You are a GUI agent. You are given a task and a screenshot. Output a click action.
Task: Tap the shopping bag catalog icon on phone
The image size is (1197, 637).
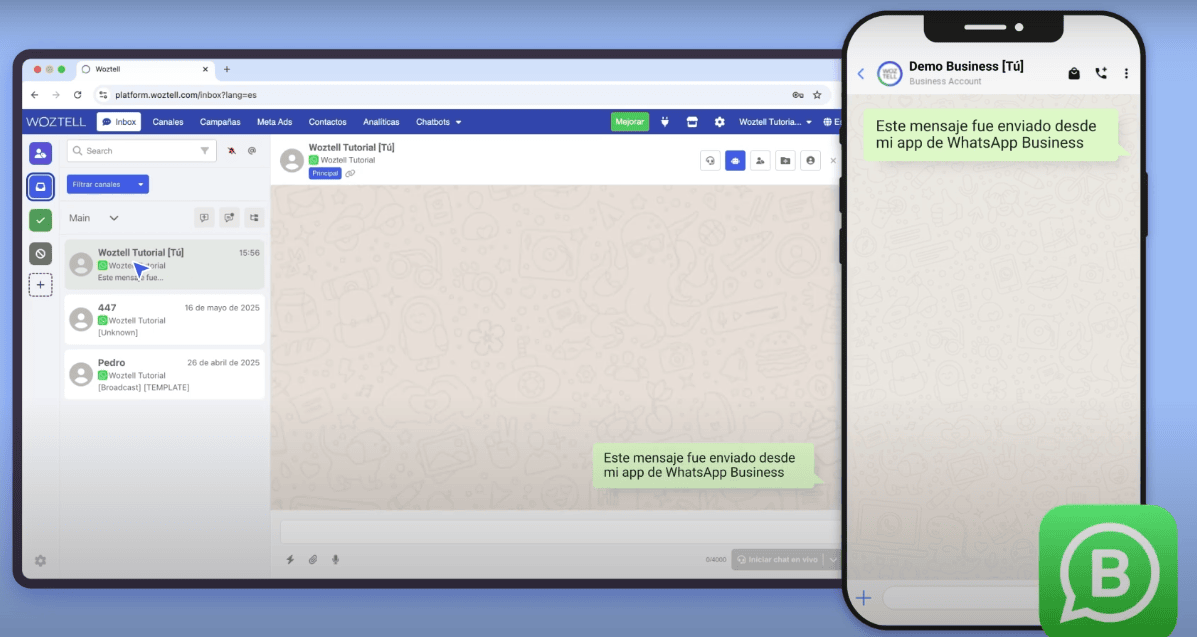pos(1074,73)
